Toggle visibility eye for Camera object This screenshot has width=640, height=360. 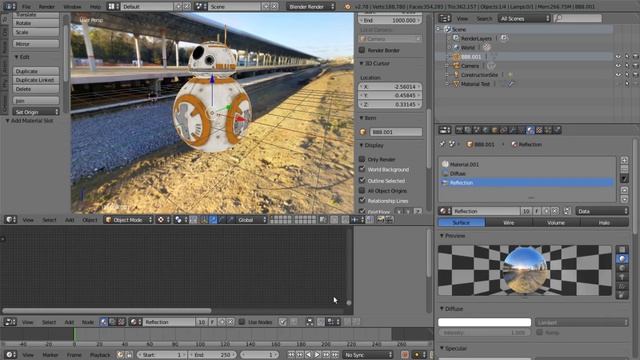618,65
